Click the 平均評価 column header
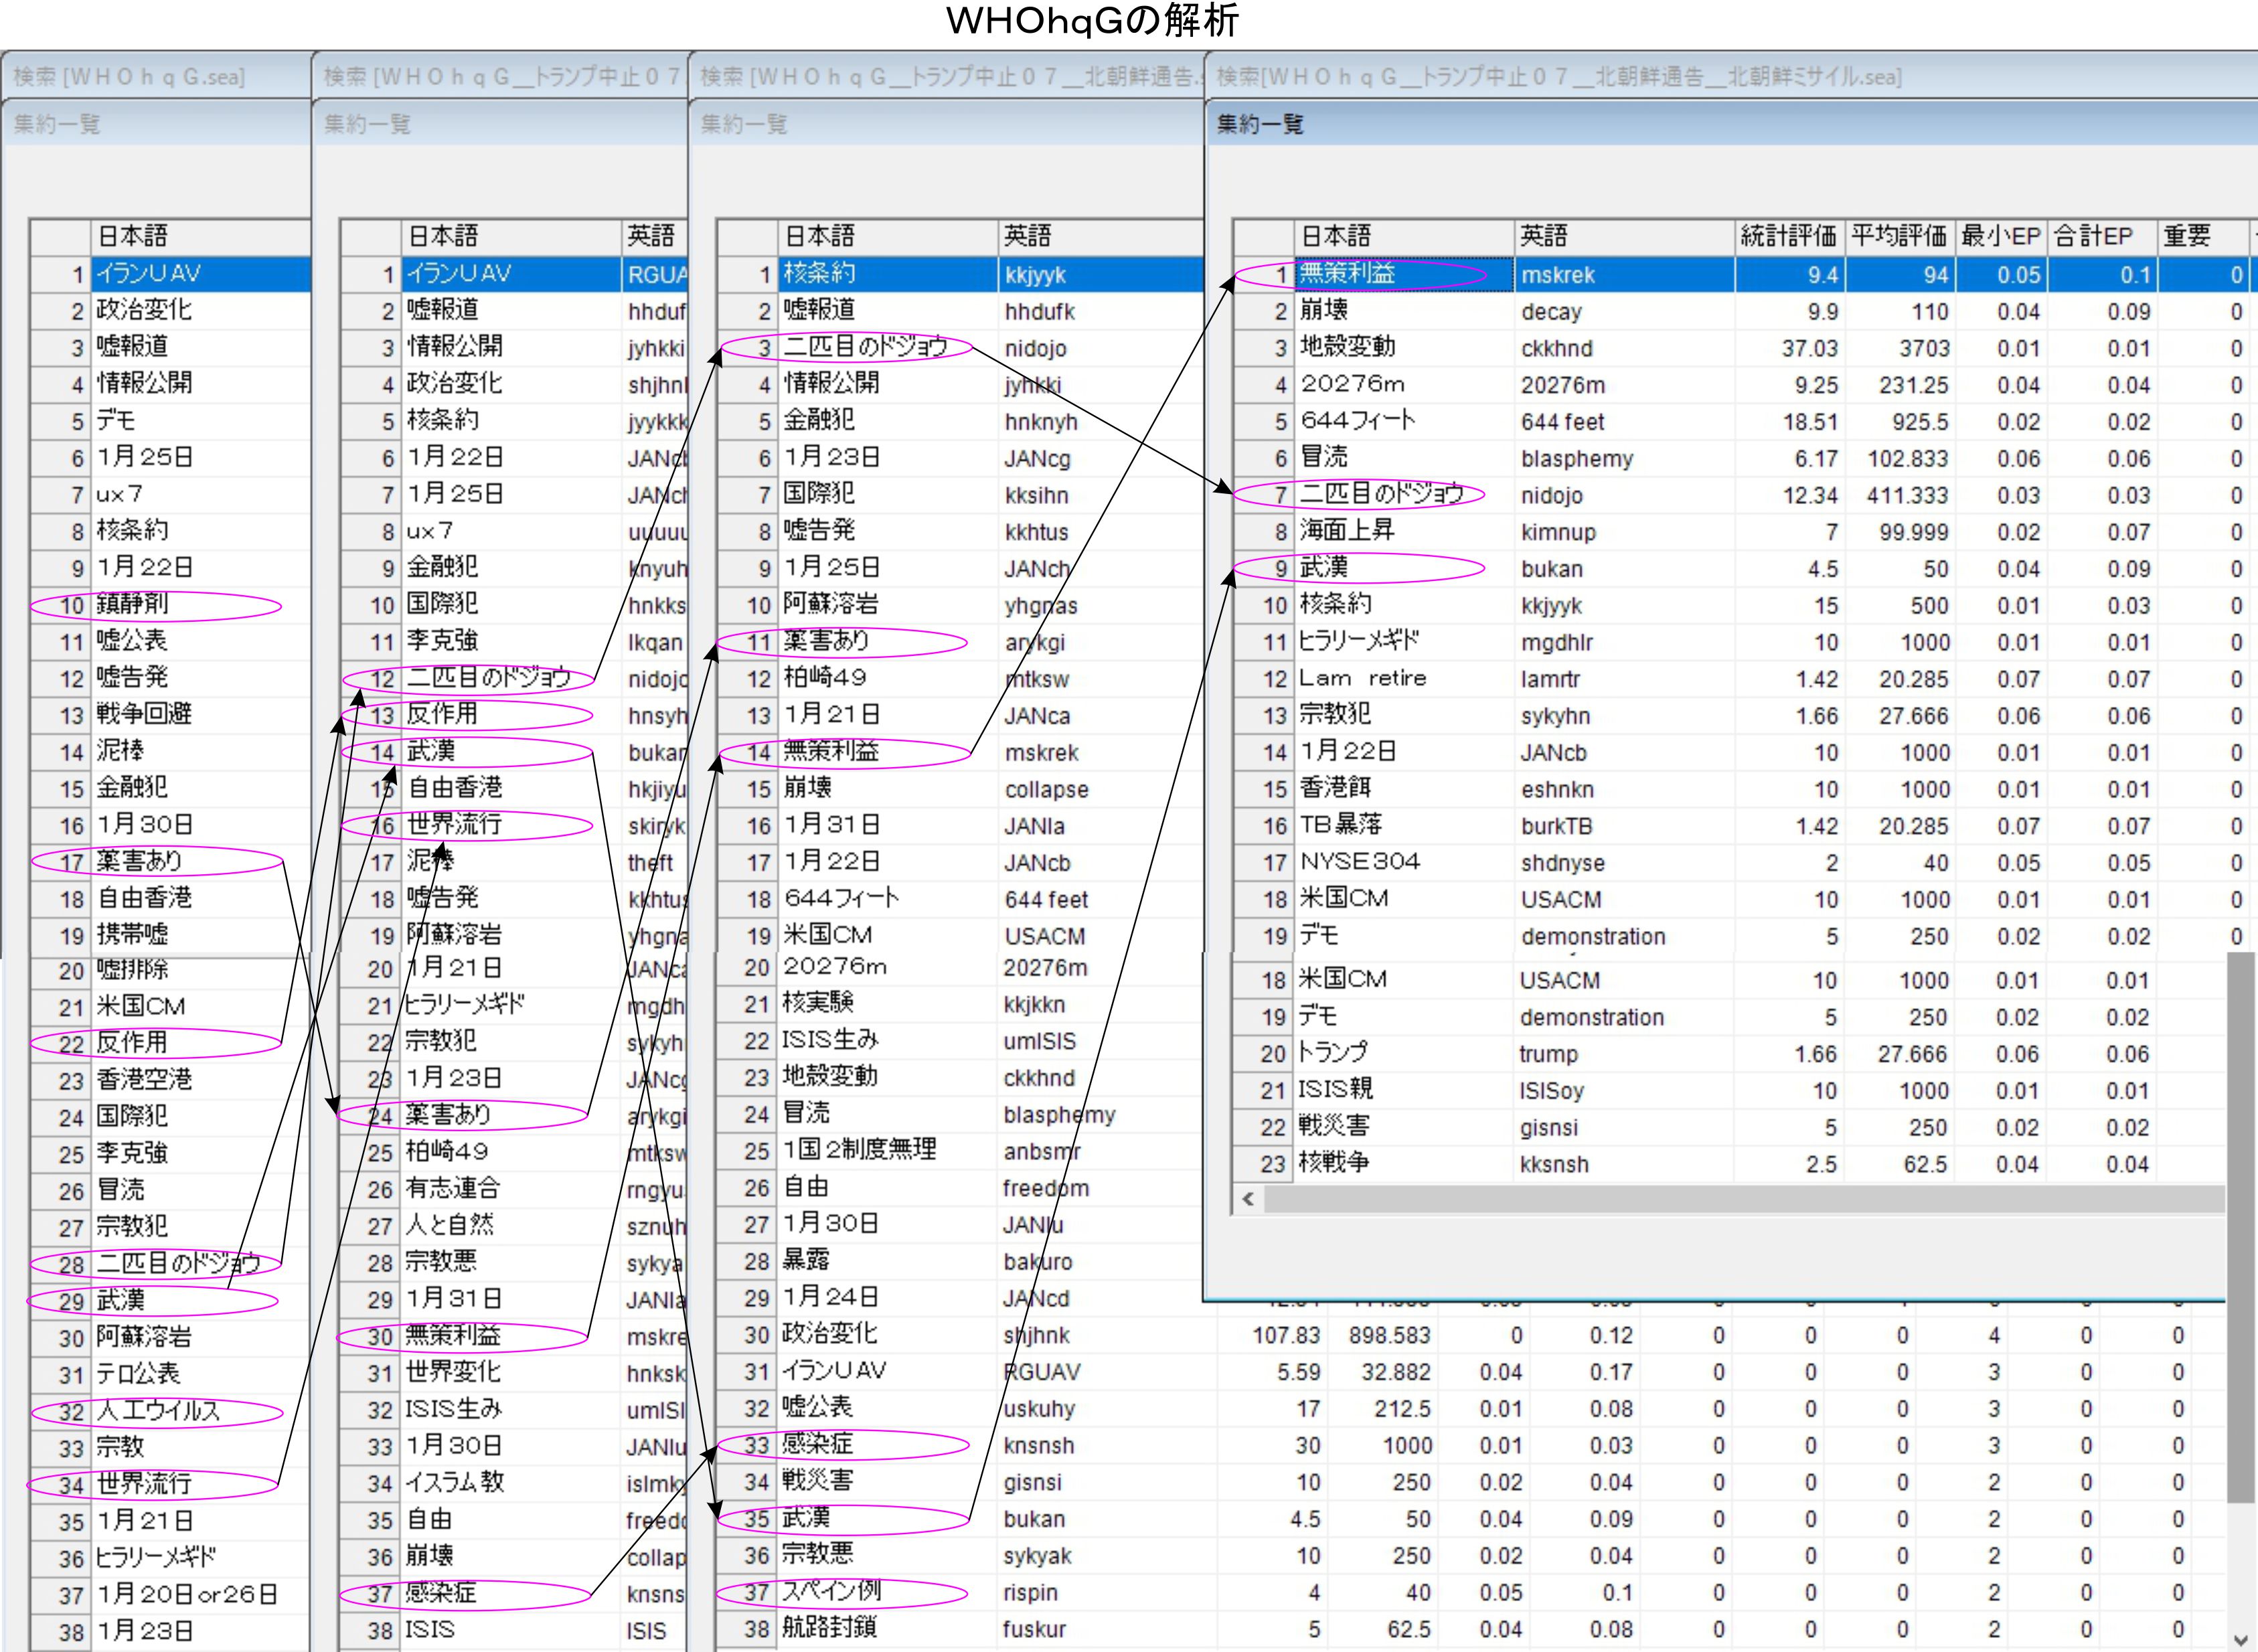This screenshot has width=2258, height=1652. 1898,236
